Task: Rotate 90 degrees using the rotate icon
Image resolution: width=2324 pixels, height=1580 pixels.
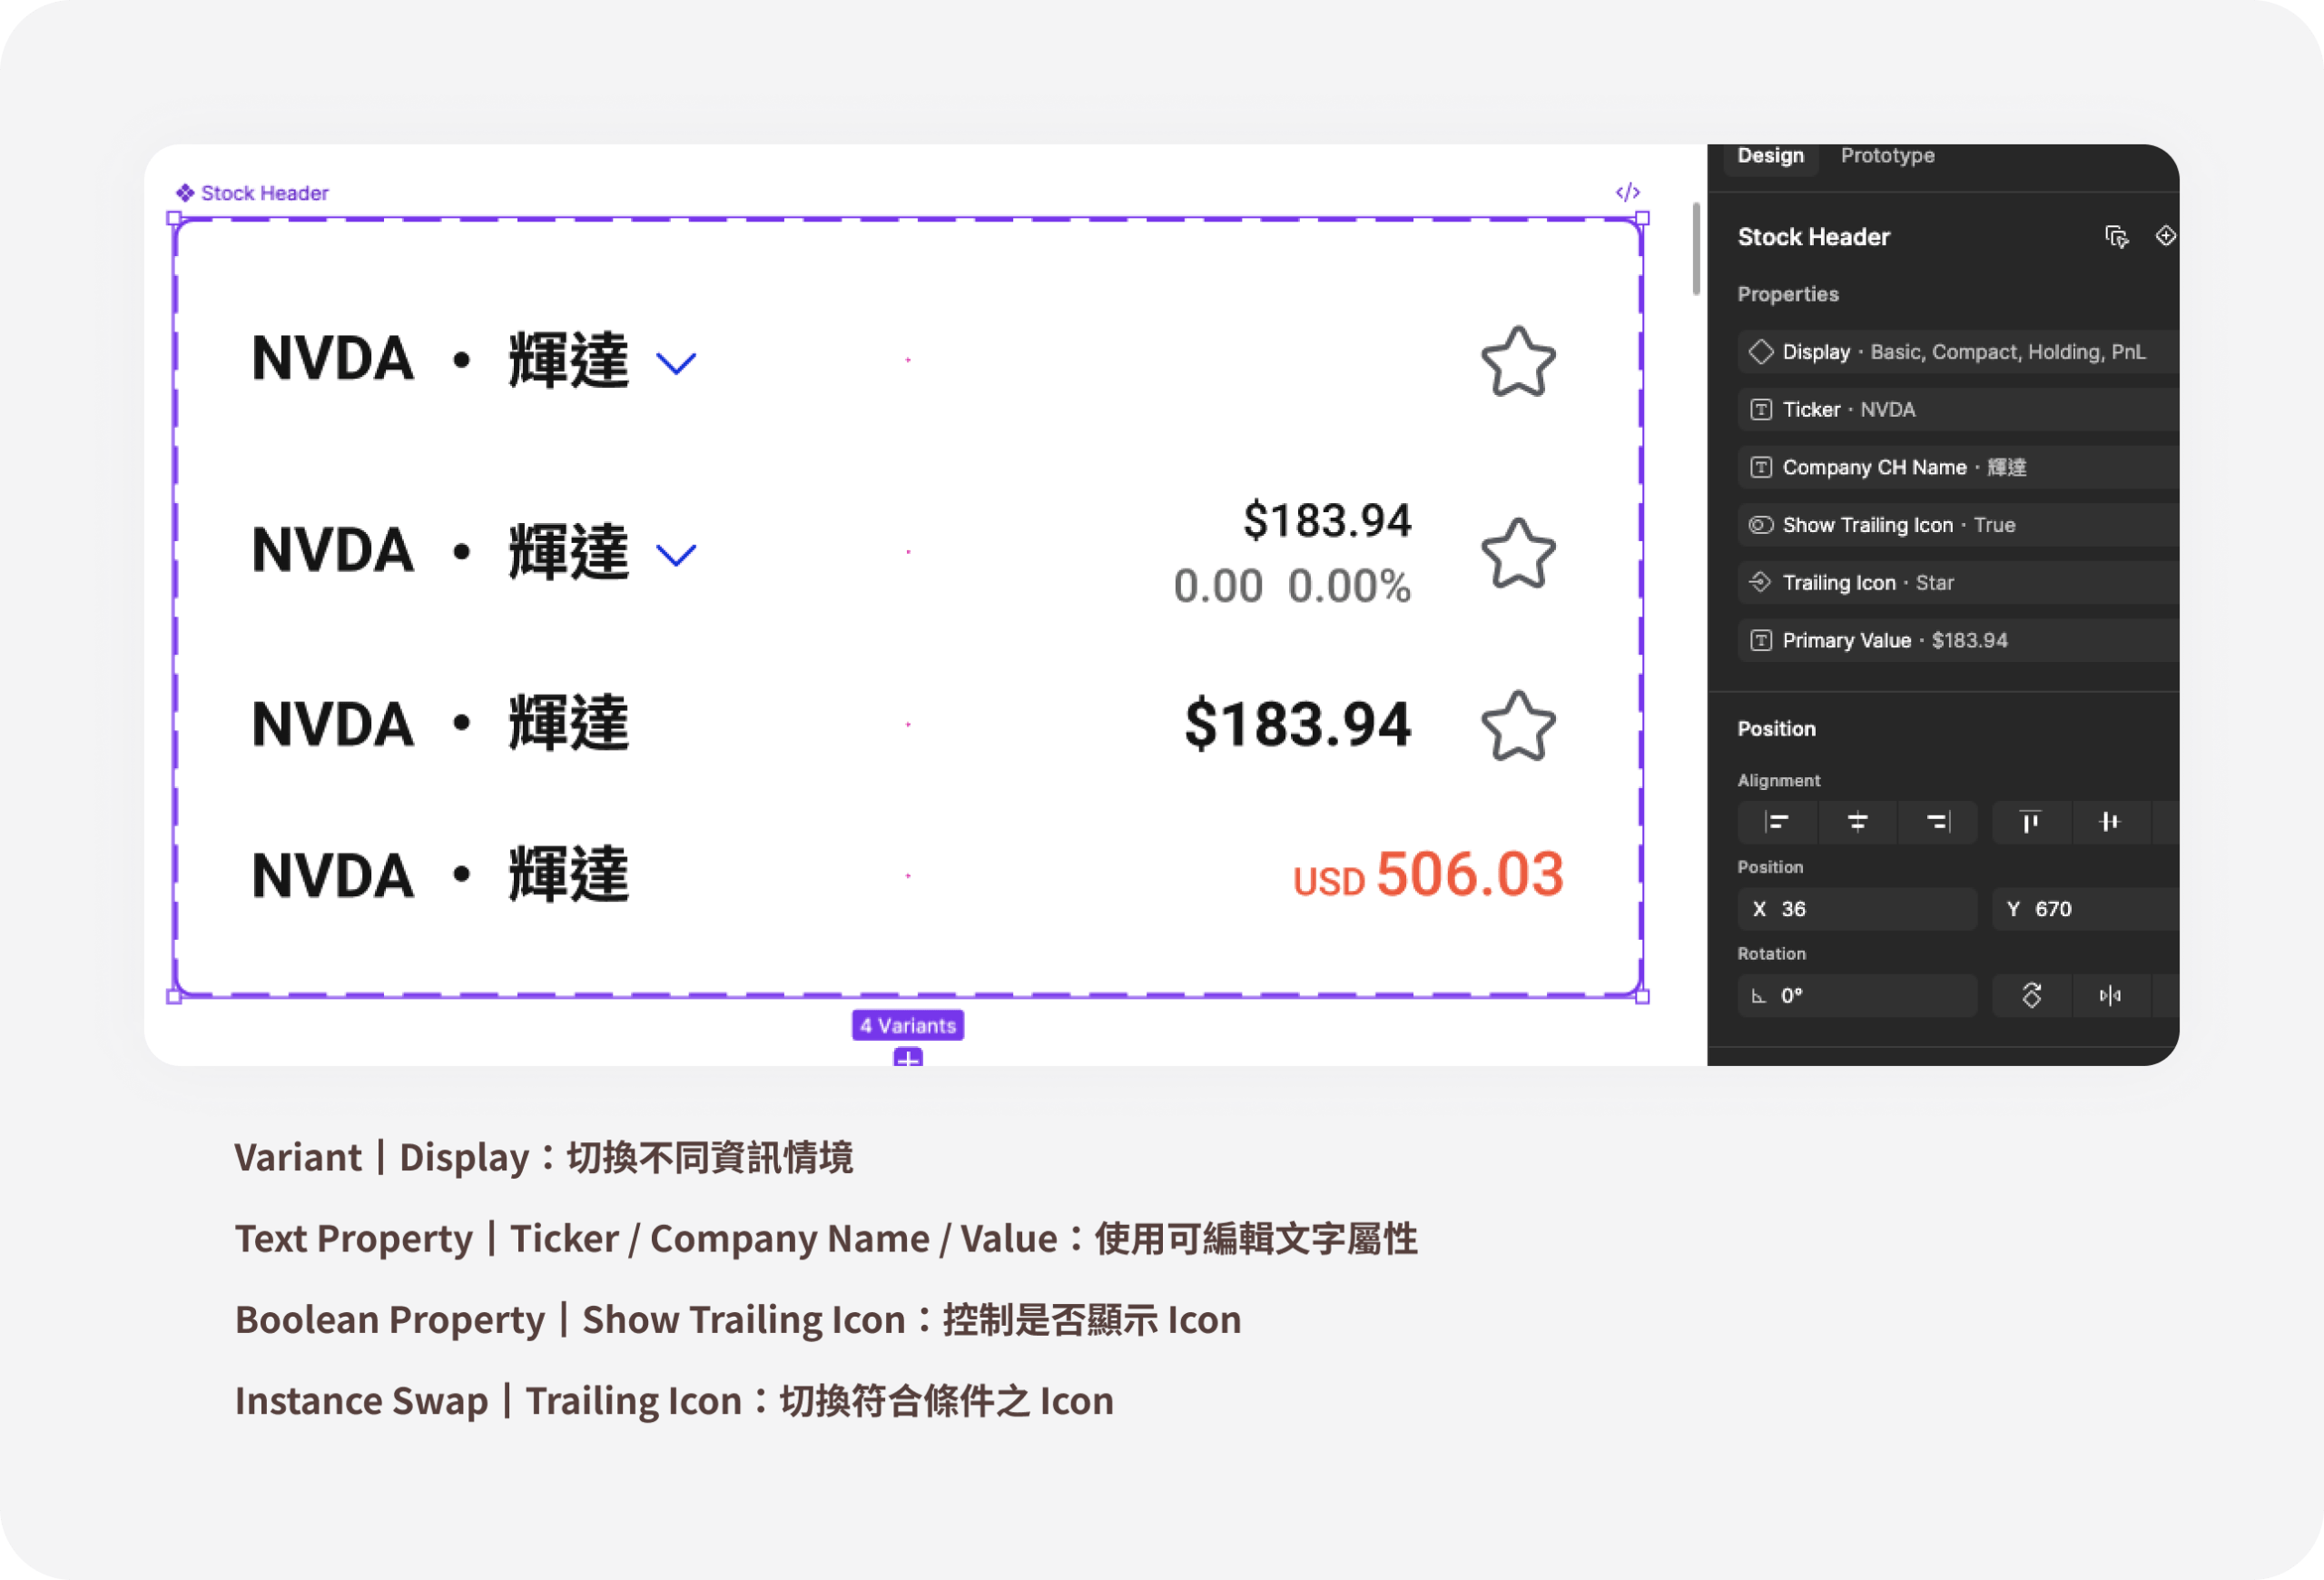Action: pyautogui.click(x=2031, y=996)
